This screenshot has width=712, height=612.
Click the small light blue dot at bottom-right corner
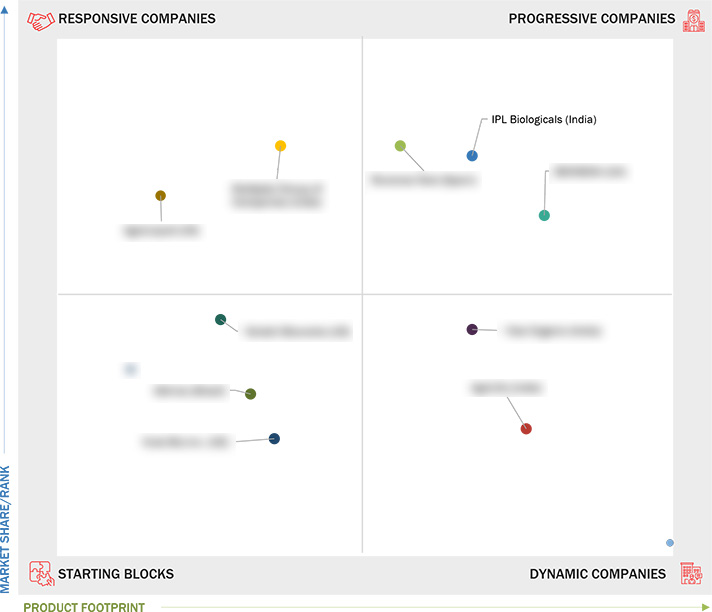pos(670,543)
